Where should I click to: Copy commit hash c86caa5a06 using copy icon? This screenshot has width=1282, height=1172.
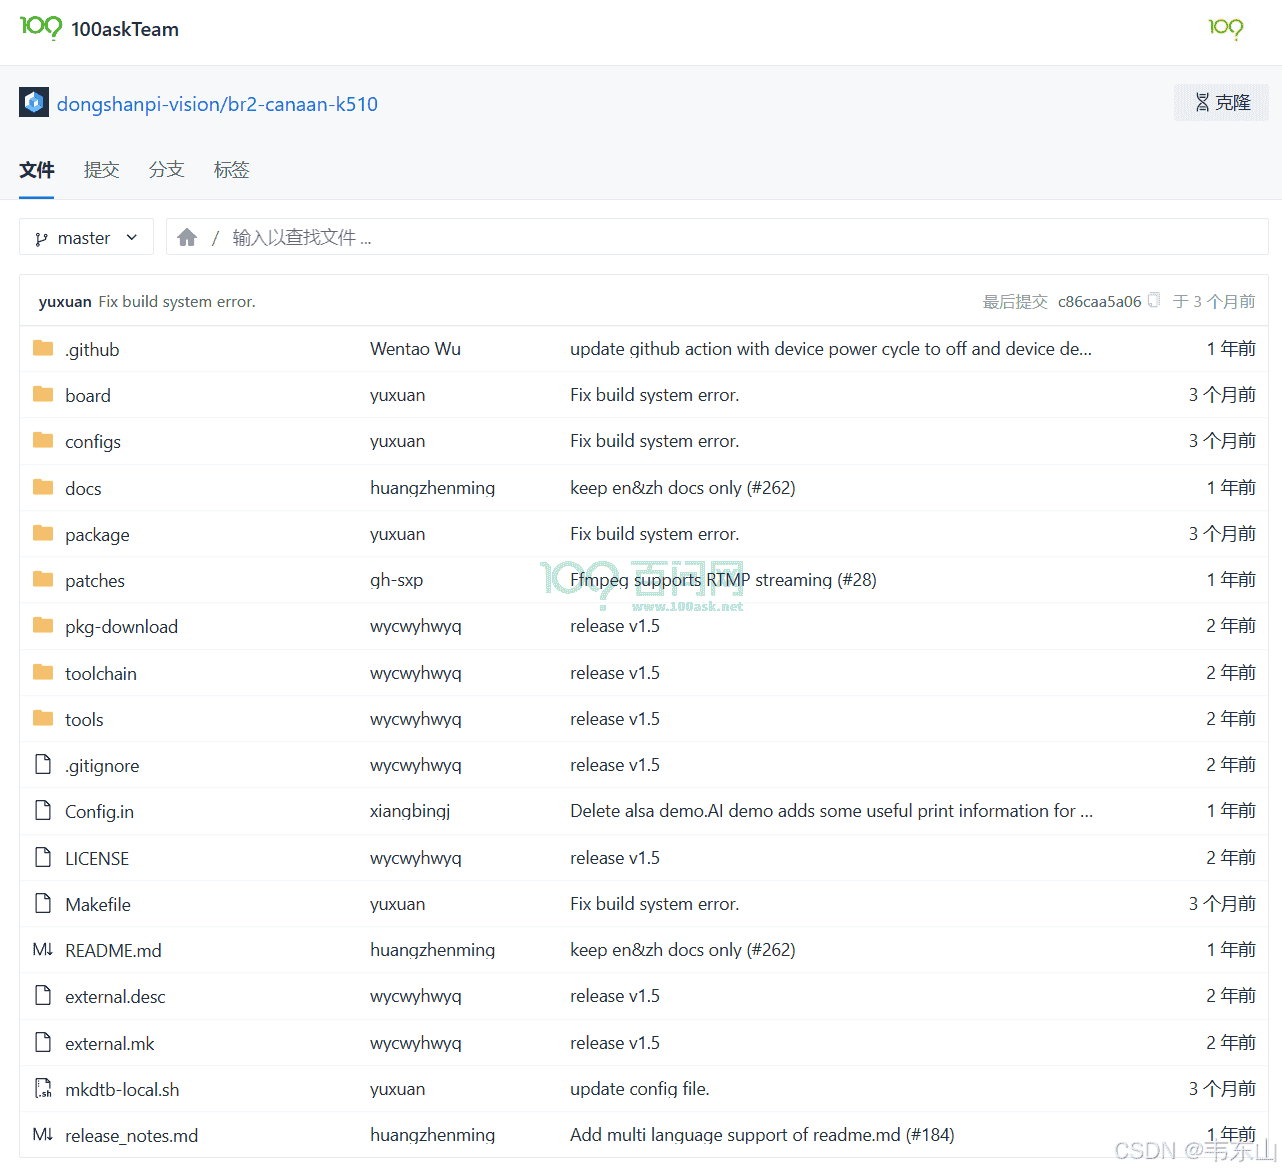pyautogui.click(x=1154, y=300)
